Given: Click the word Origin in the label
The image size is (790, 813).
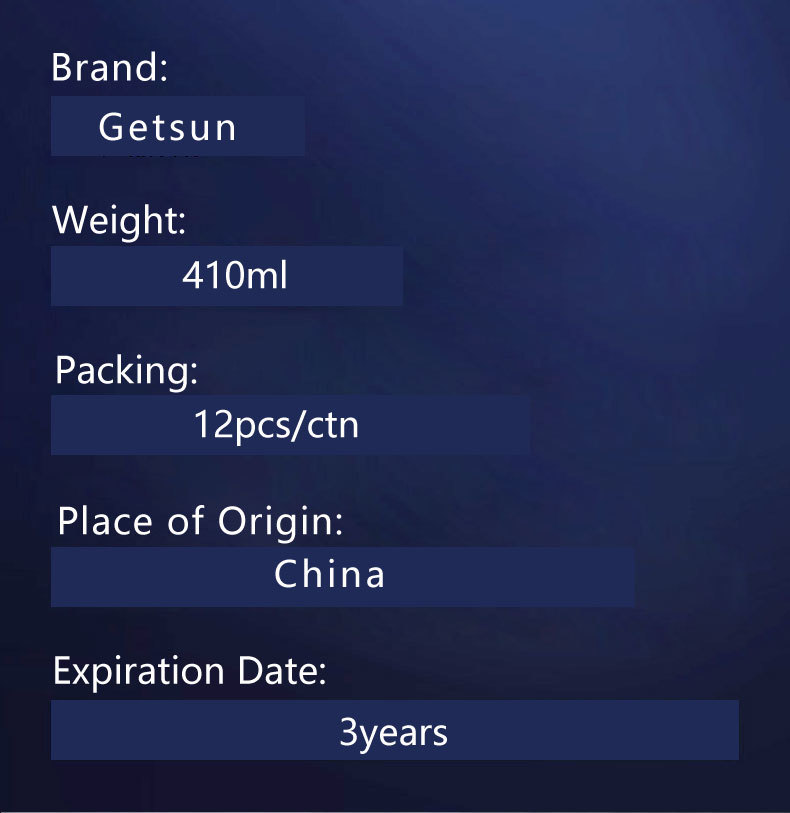Looking at the screenshot, I should (x=280, y=522).
